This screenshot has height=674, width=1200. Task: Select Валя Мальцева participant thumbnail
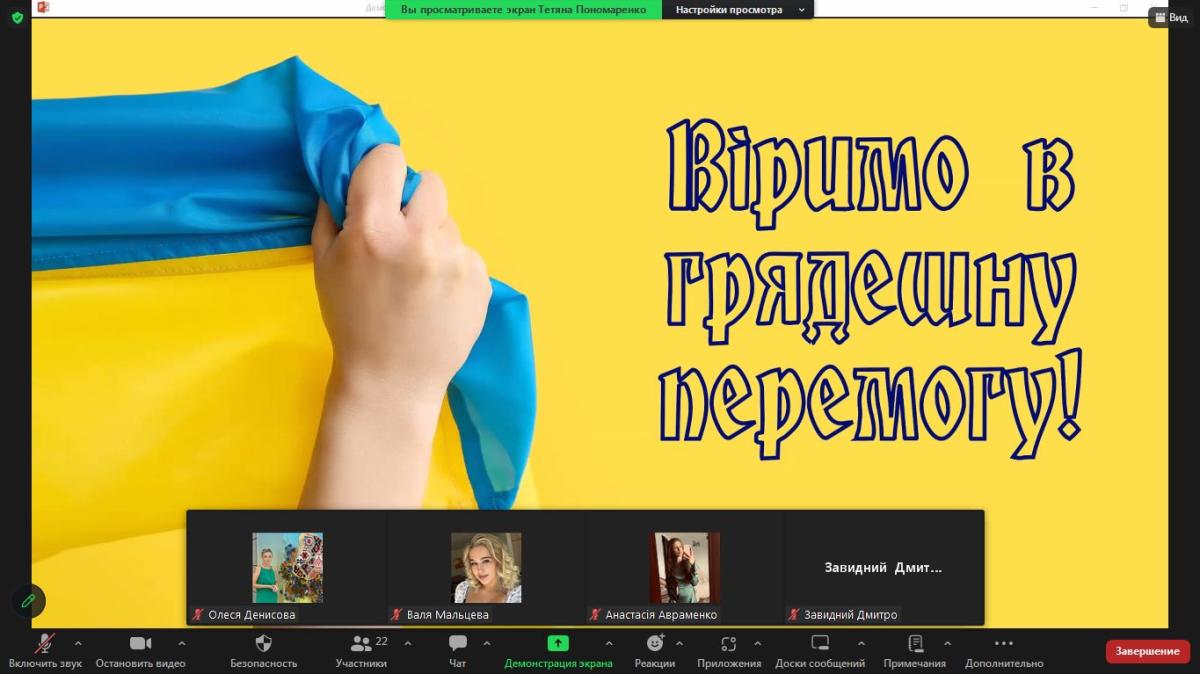(486, 568)
